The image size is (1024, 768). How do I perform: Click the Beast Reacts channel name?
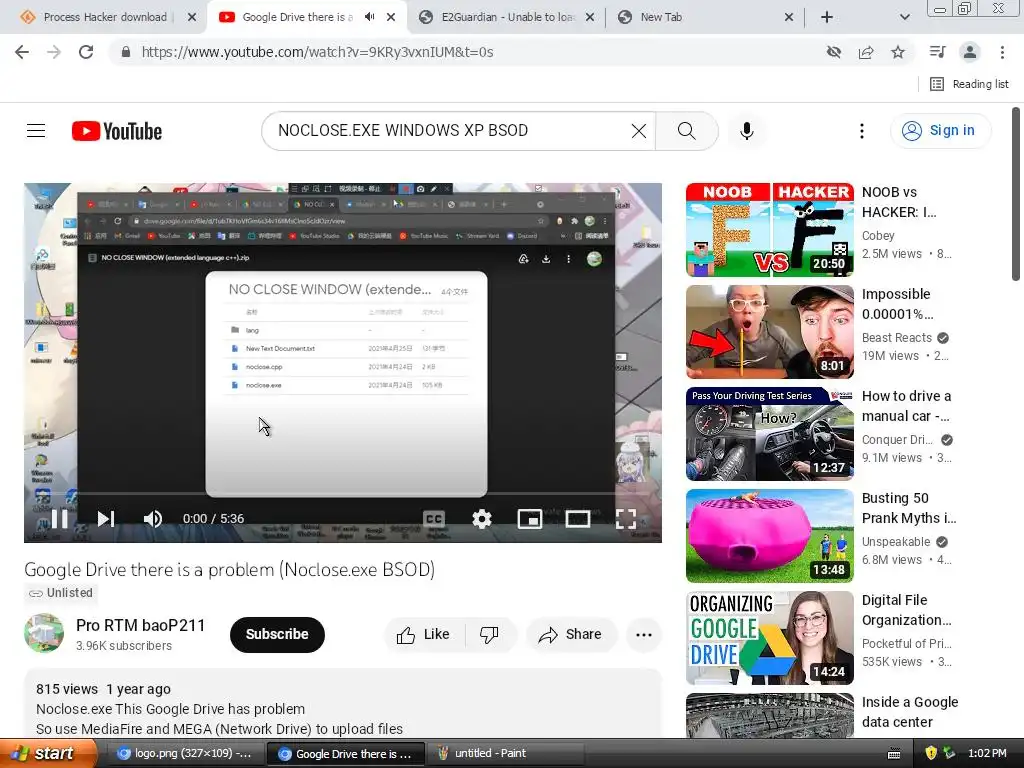click(x=897, y=338)
